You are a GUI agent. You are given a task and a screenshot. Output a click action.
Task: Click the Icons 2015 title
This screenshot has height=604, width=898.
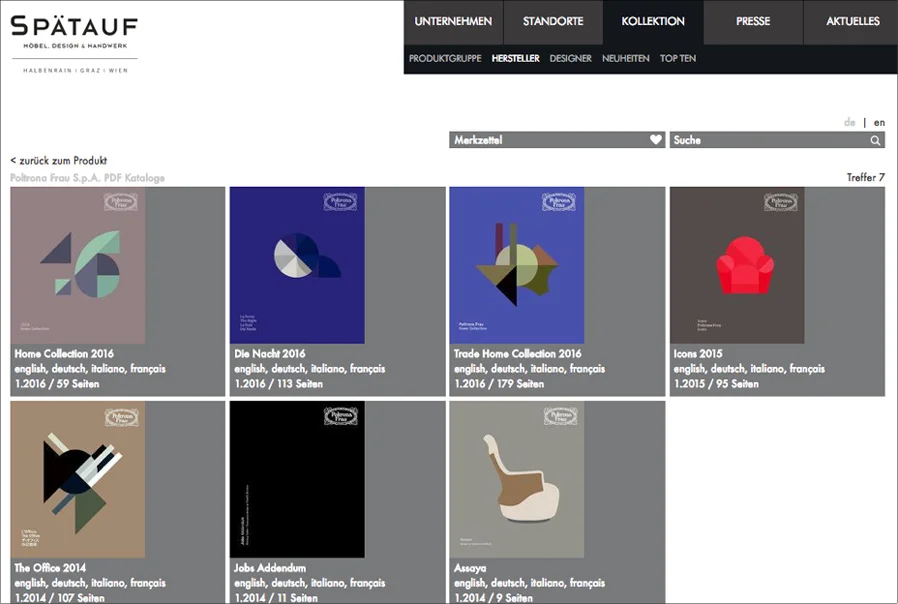698,354
